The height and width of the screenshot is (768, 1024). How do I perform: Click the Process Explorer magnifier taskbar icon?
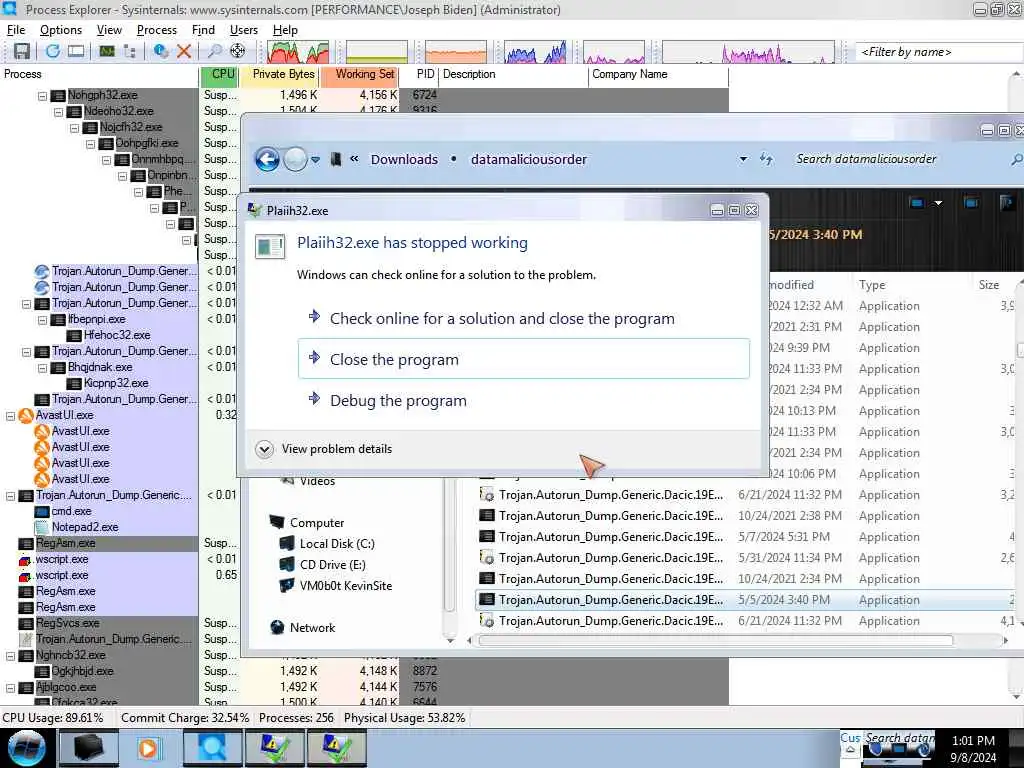coord(214,748)
